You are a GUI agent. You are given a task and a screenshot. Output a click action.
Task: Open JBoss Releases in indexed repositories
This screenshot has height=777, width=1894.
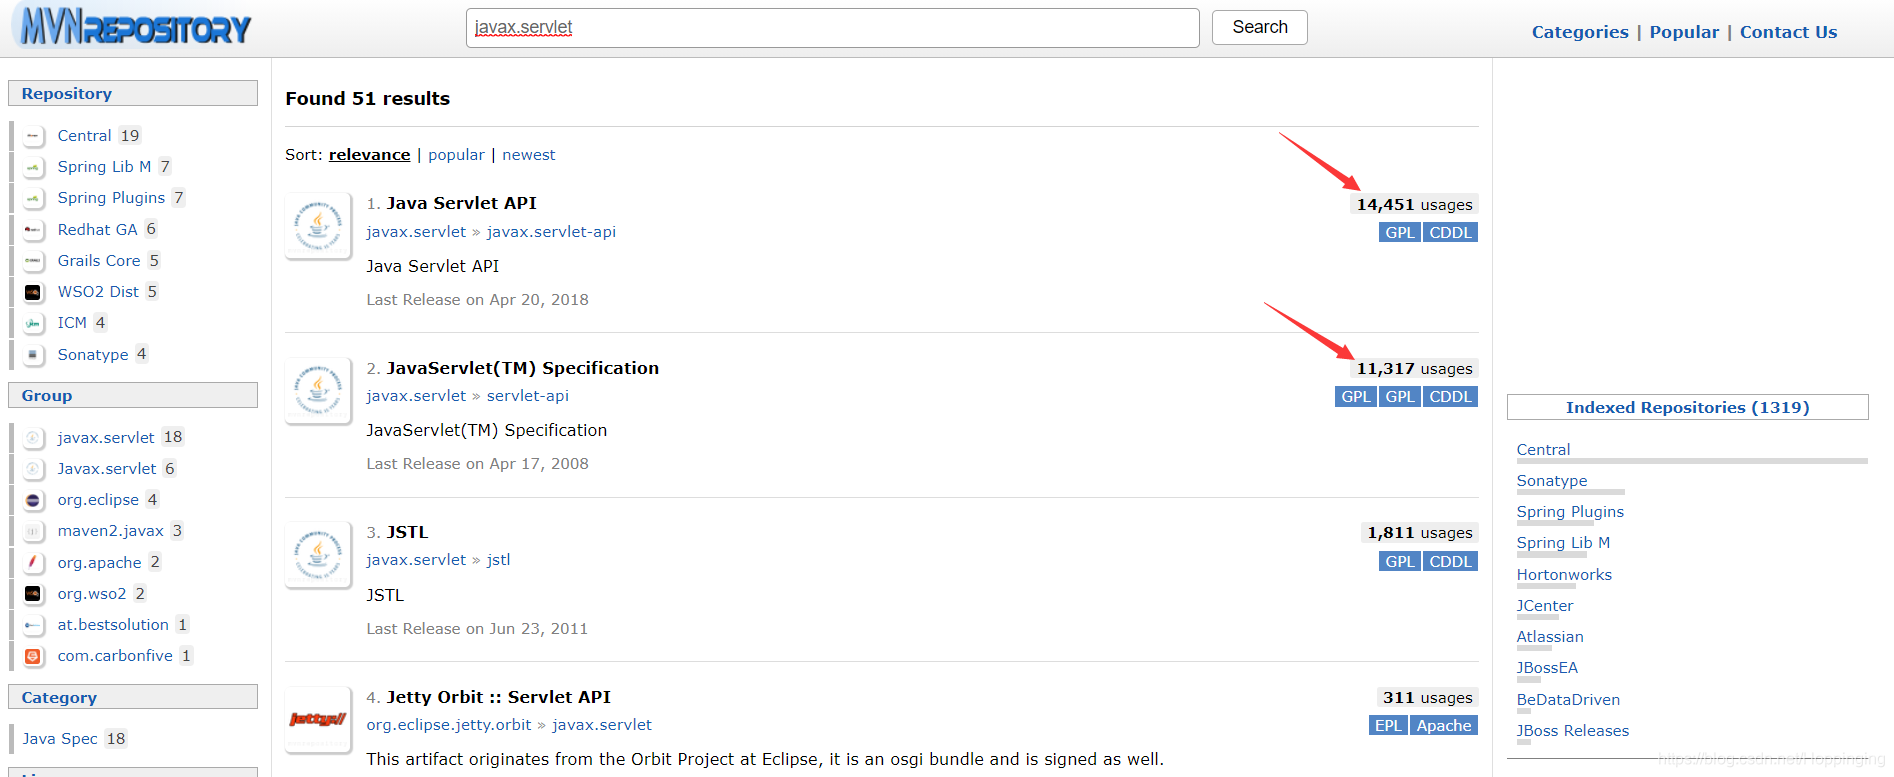pos(1572,731)
